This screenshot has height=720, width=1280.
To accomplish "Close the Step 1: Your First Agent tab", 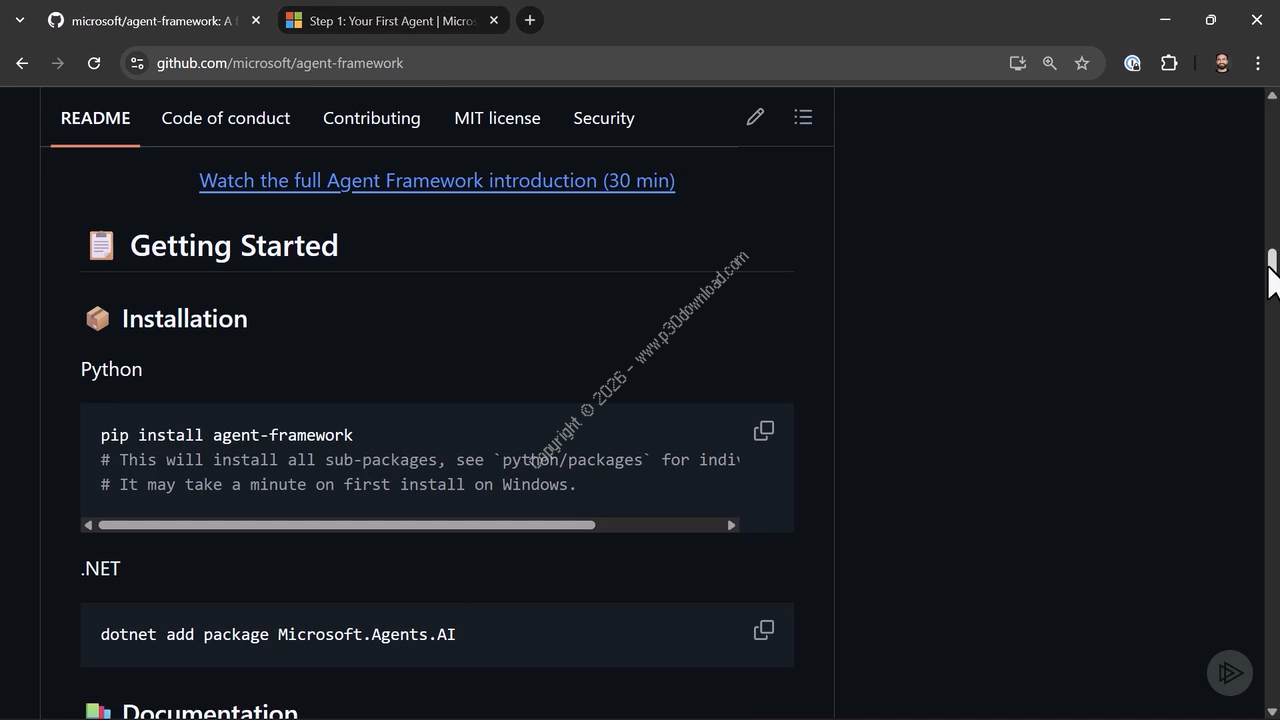I will (494, 20).
